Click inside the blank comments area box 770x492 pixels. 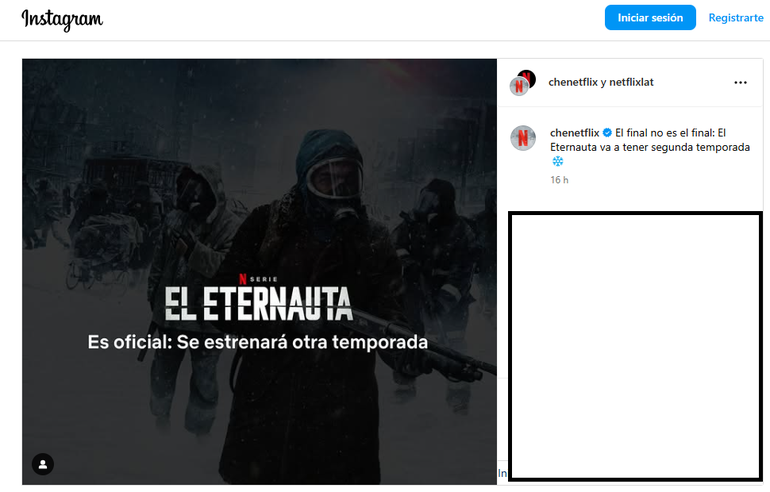pos(635,346)
